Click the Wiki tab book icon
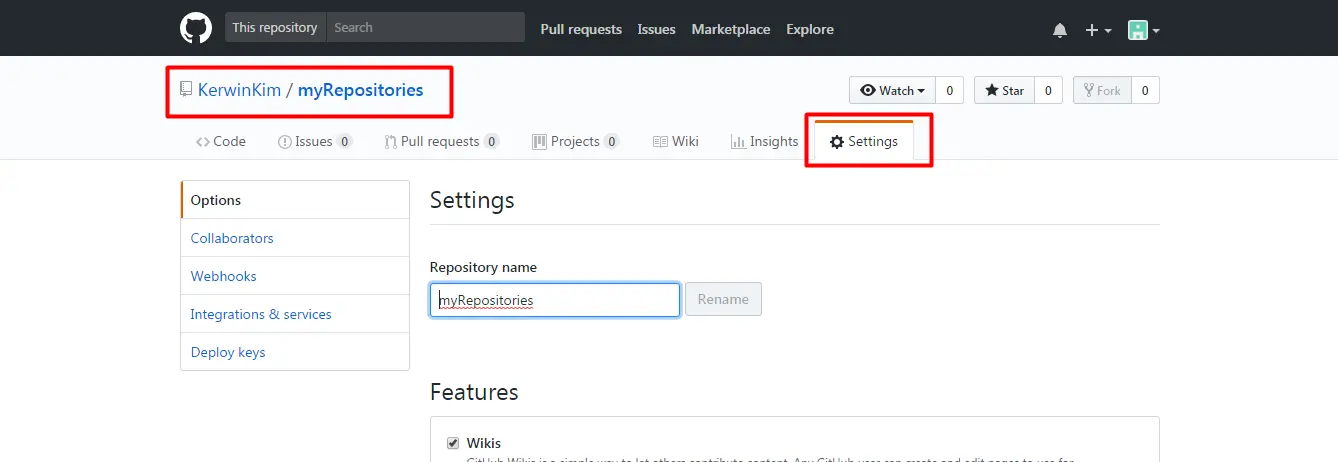 point(660,142)
